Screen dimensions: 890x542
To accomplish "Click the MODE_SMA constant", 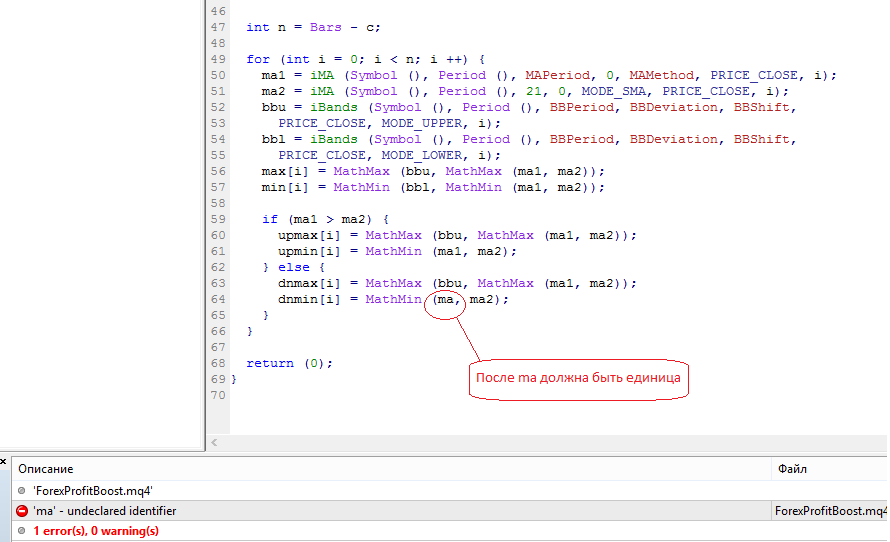I will click(x=614, y=91).
